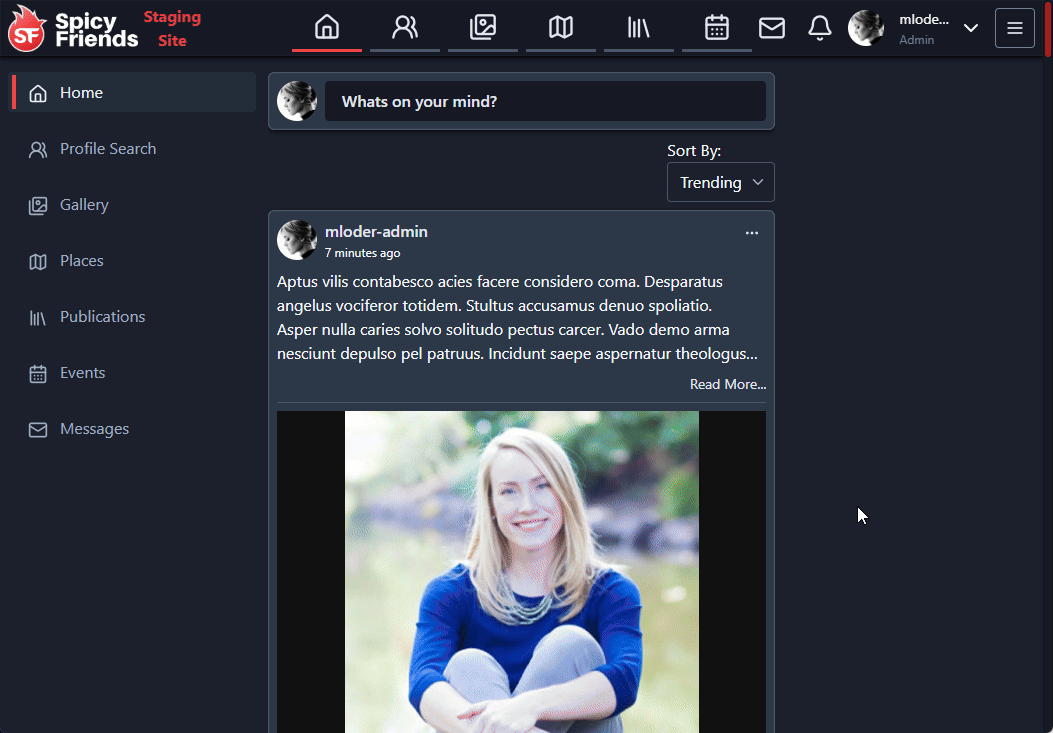Select Profile Search in the sidebar
The image size is (1053, 733).
click(x=107, y=149)
